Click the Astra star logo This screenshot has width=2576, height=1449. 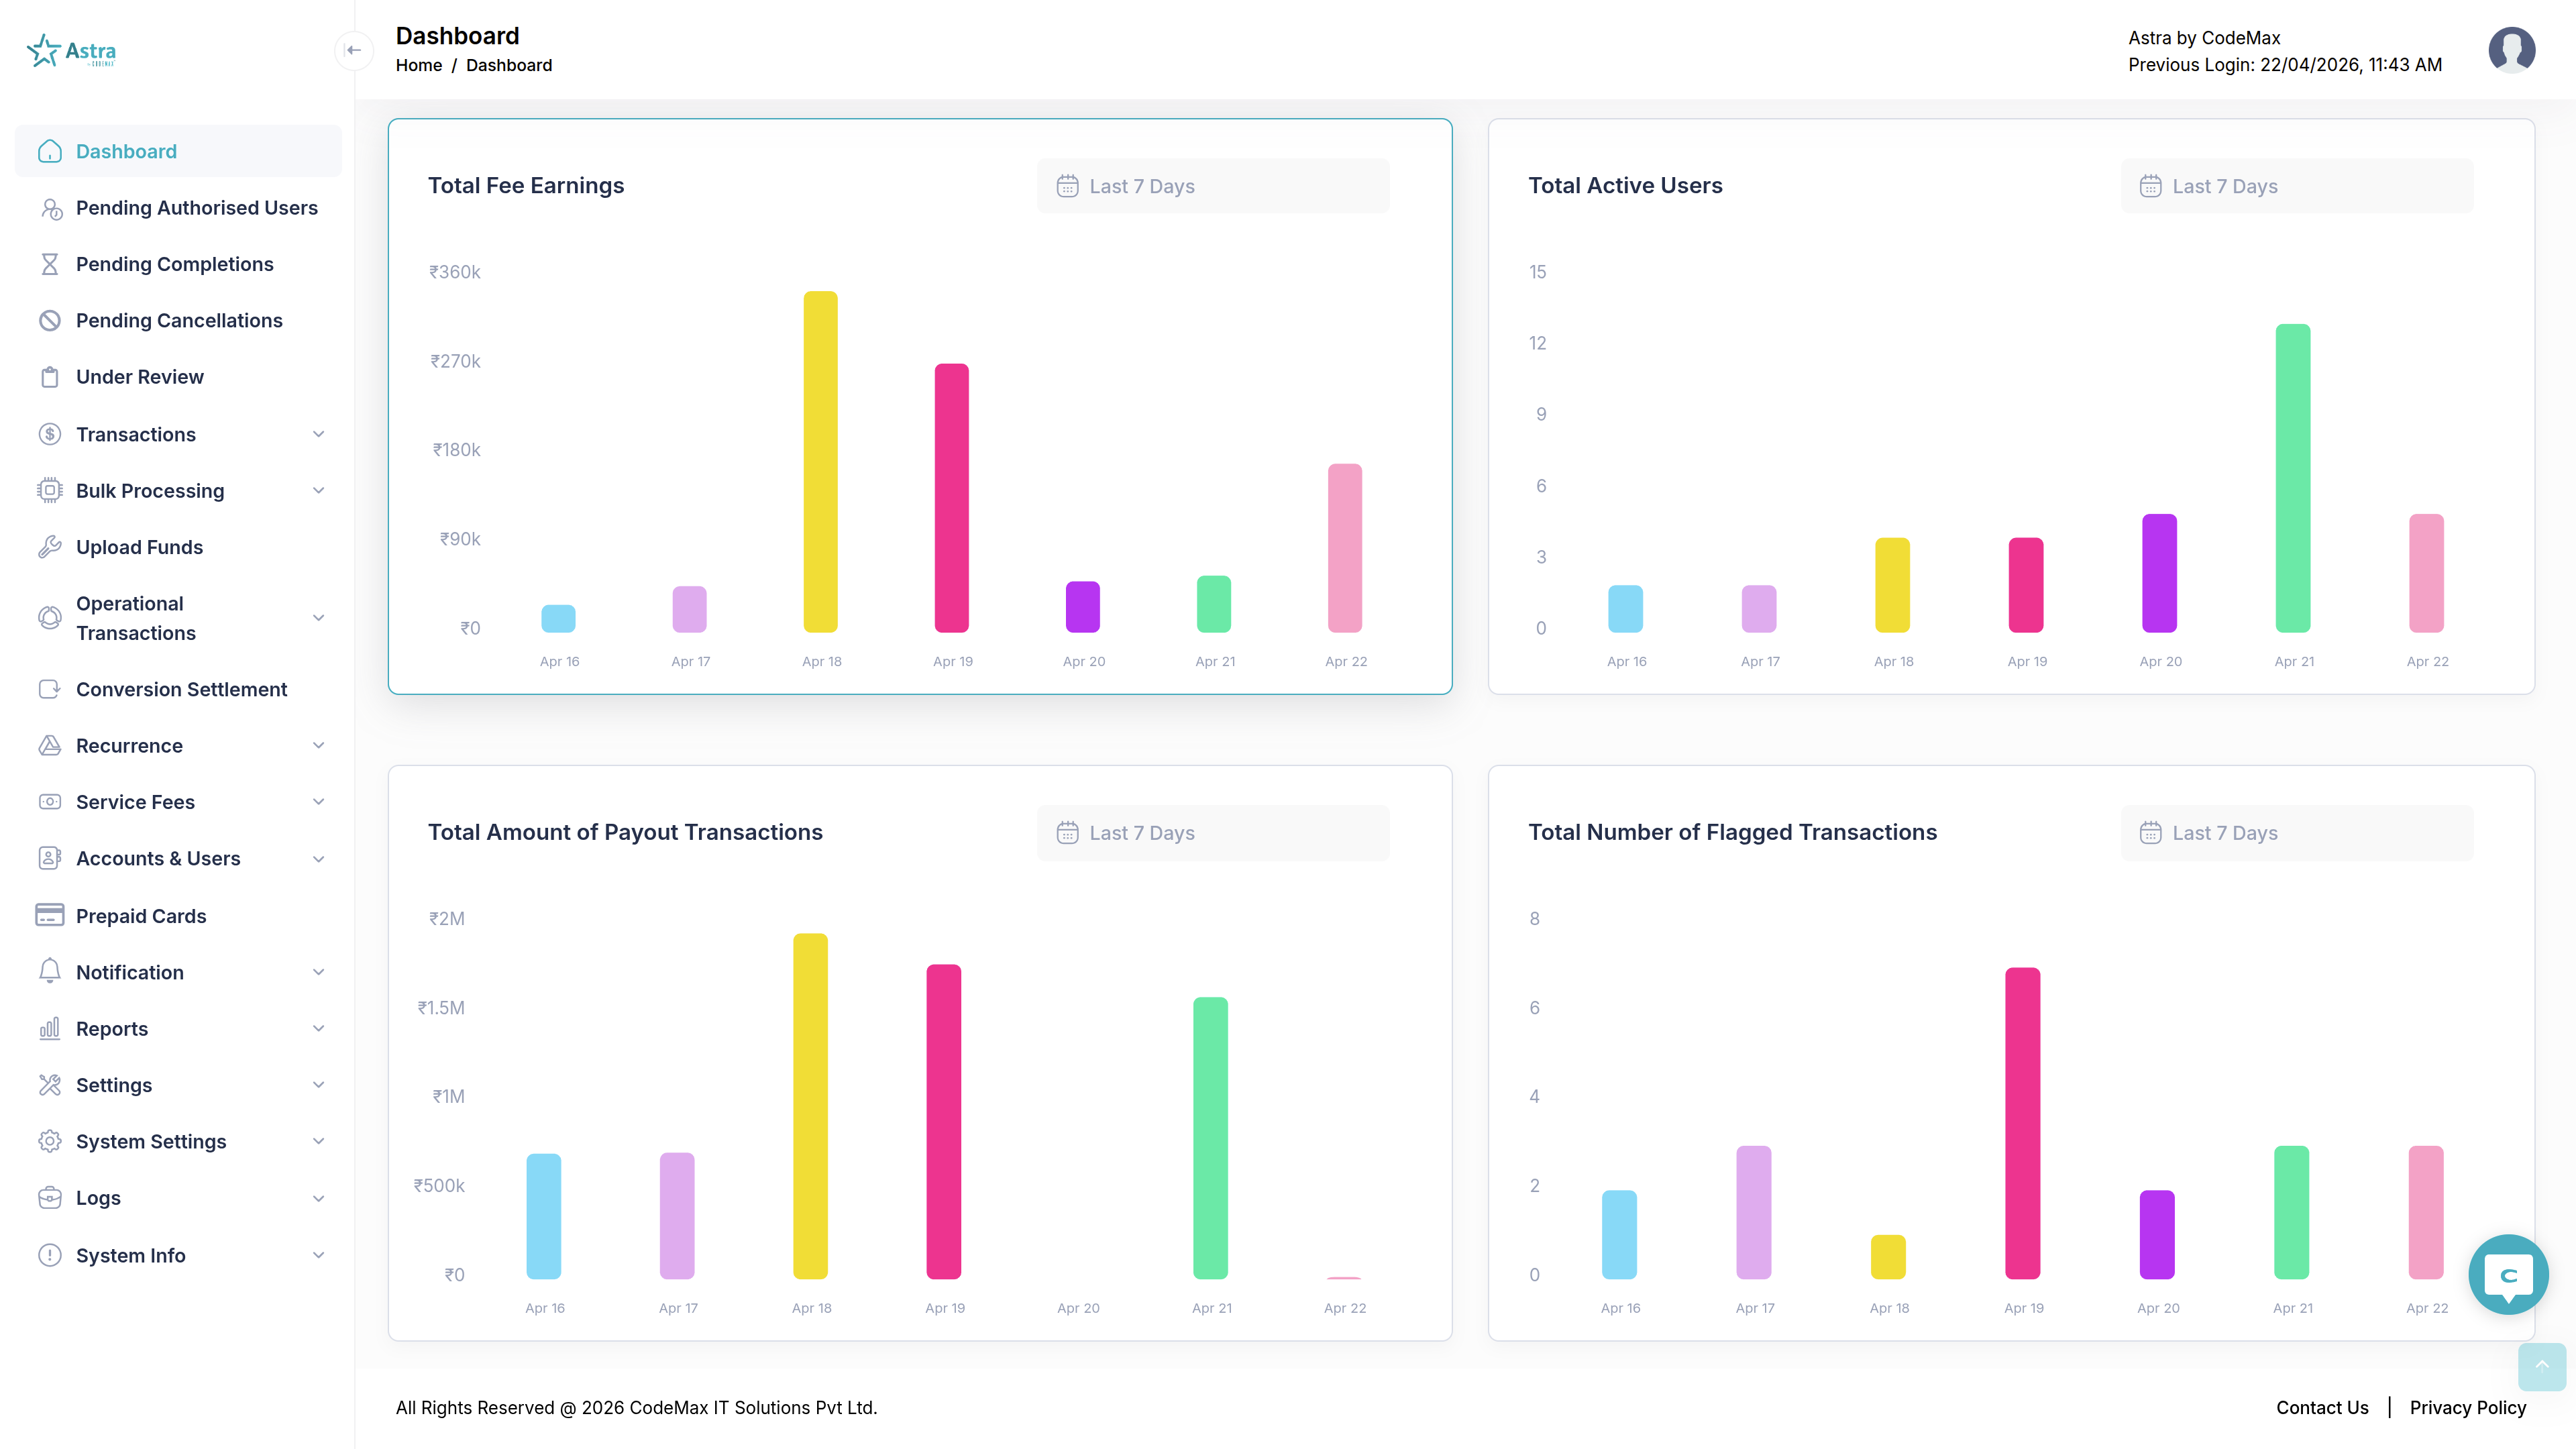coord(71,50)
